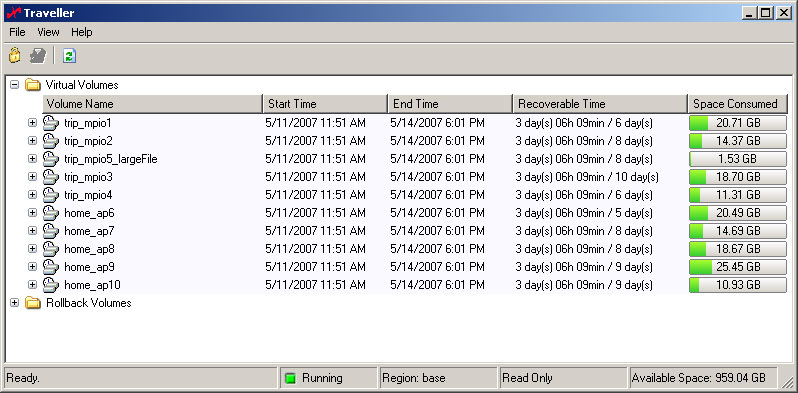The height and width of the screenshot is (393, 798).
Task: Collapse the Virtual Volumes tree node
Action: [14, 85]
